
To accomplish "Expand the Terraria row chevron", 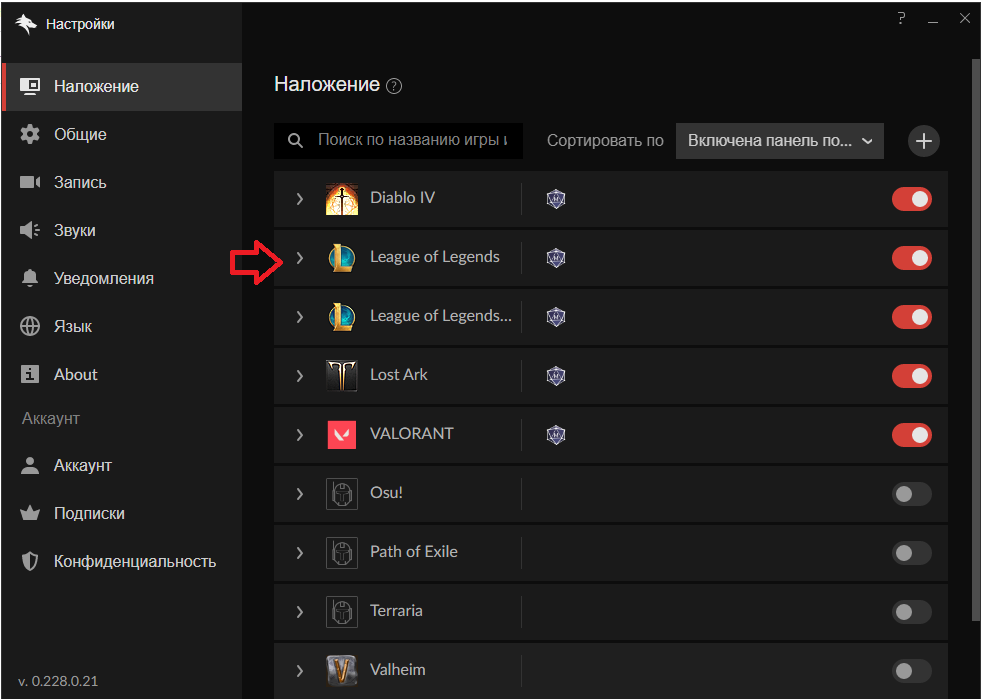I will point(300,611).
